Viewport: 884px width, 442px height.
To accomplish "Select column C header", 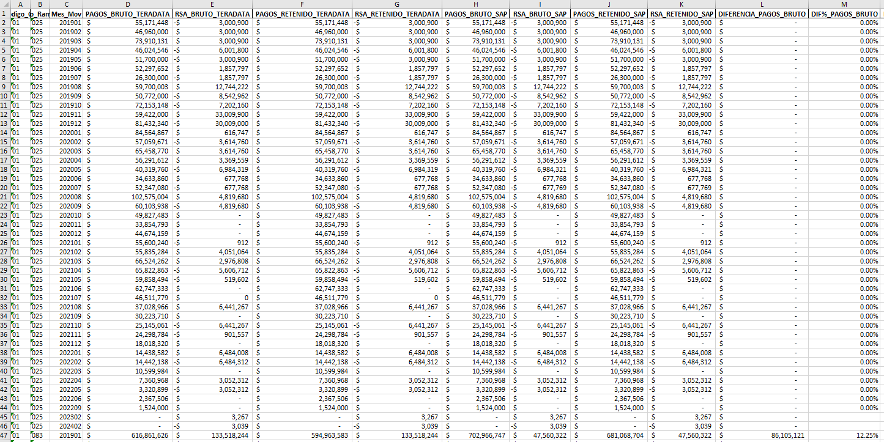I will (67, 4).
